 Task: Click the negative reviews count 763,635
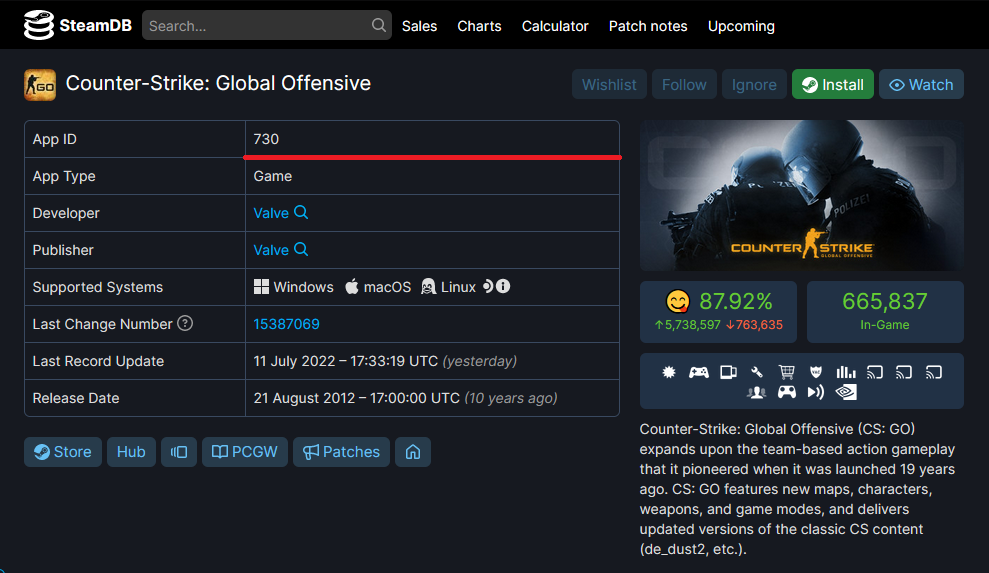(x=754, y=325)
